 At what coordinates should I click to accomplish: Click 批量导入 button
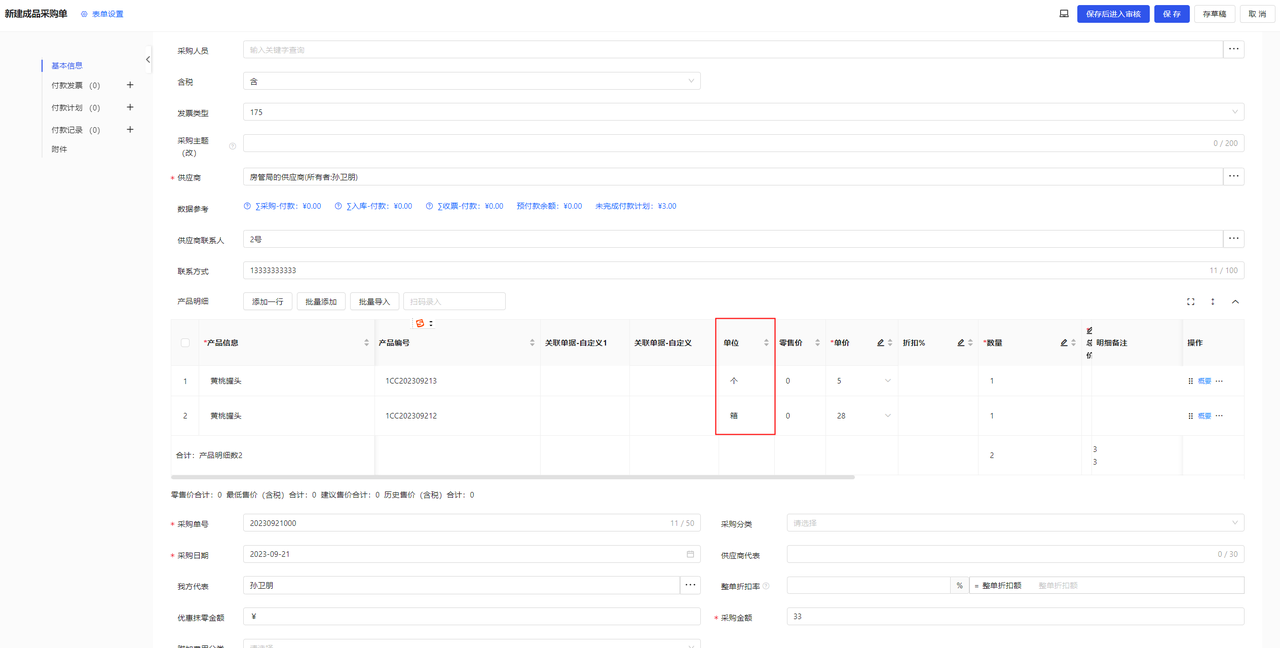[375, 301]
